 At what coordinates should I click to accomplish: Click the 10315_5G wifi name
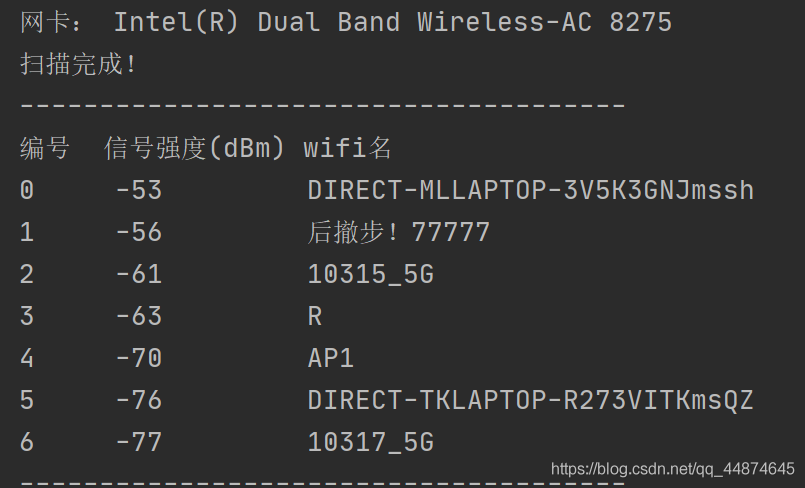370,274
